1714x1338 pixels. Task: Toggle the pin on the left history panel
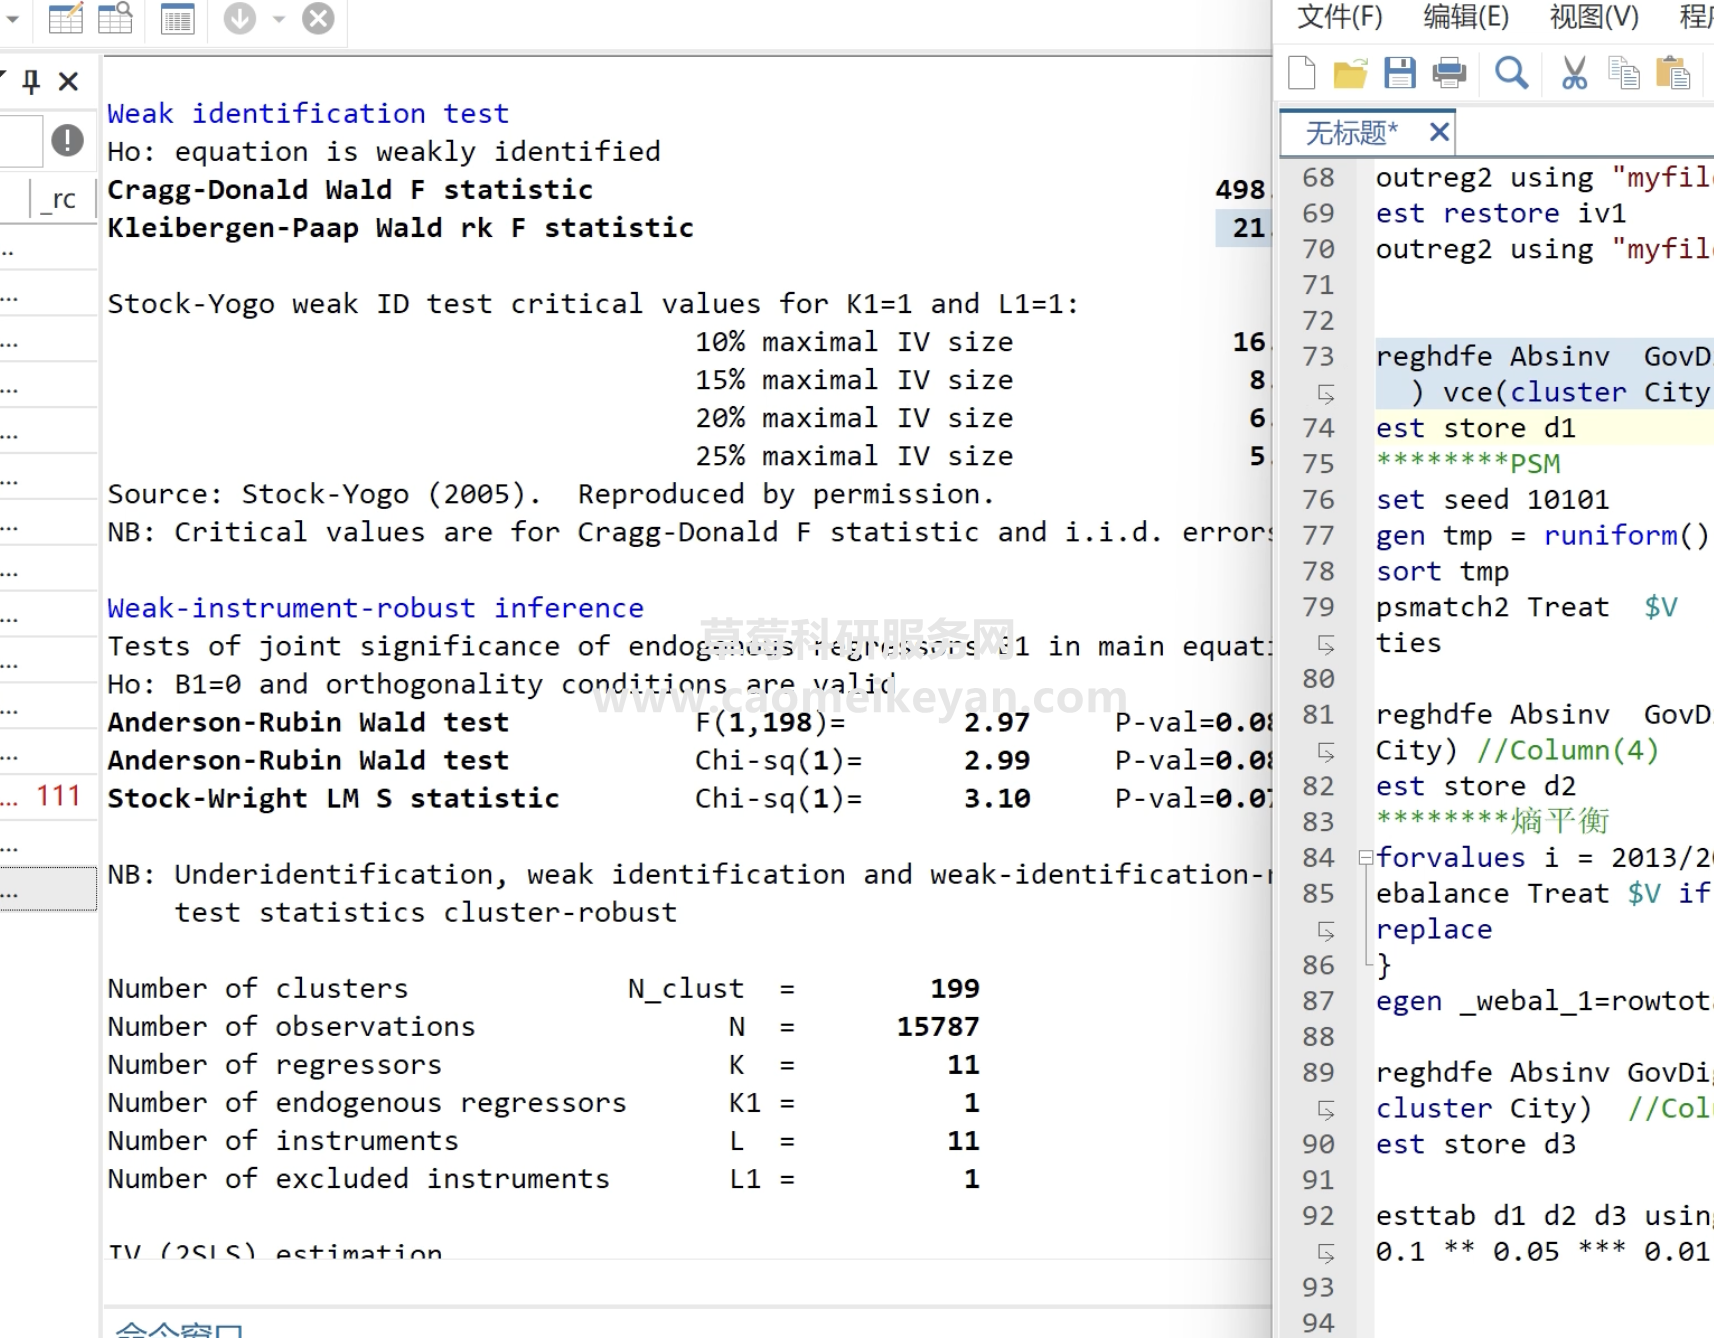point(32,81)
